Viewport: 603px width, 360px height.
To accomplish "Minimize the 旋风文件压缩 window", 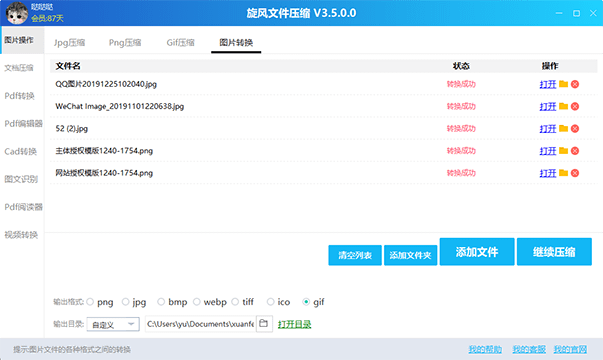I will click(x=559, y=13).
